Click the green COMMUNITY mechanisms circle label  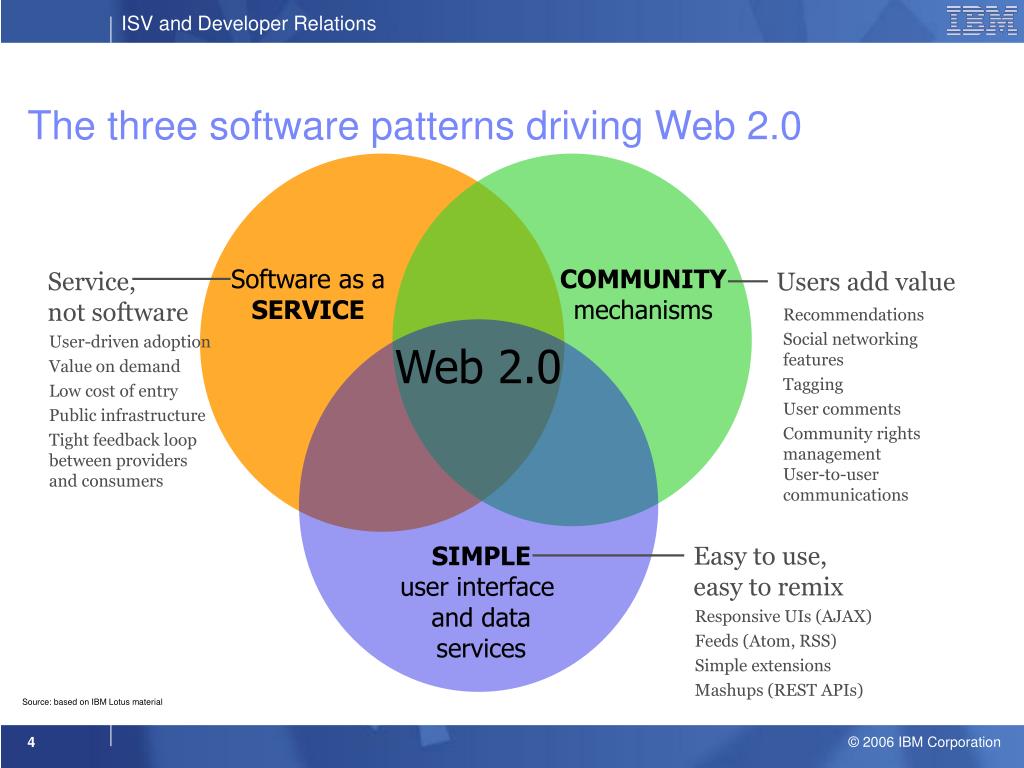tap(643, 295)
